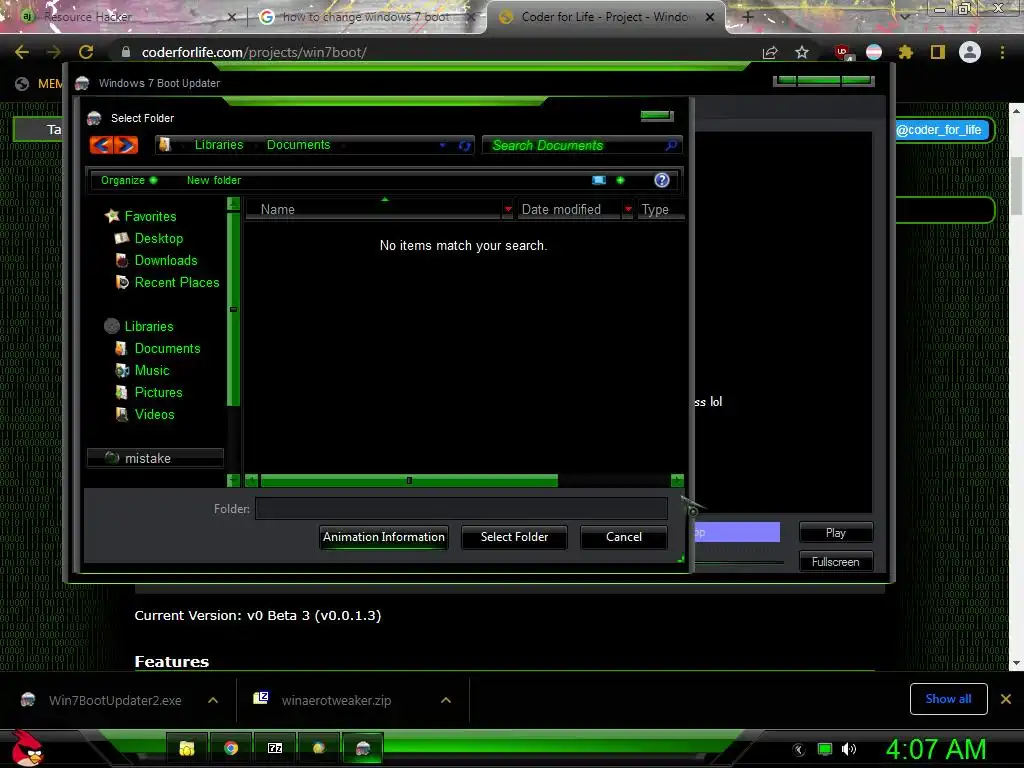The width and height of the screenshot is (1024, 768).
Task: Click horizontal scrollbar right arrow
Action: 677,481
